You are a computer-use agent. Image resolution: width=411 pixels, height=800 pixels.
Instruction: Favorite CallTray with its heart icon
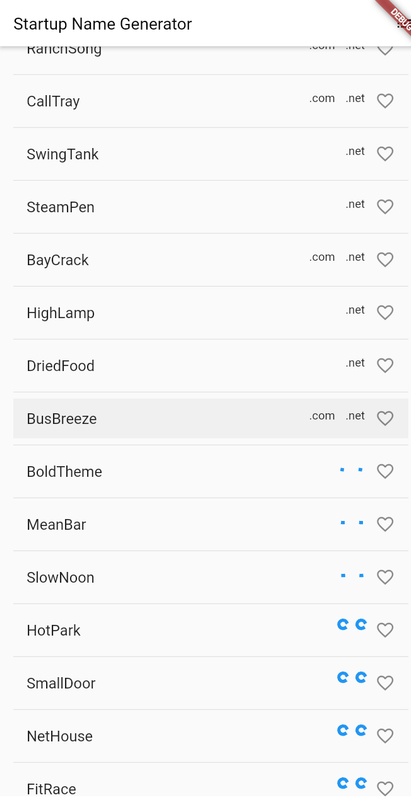point(385,101)
